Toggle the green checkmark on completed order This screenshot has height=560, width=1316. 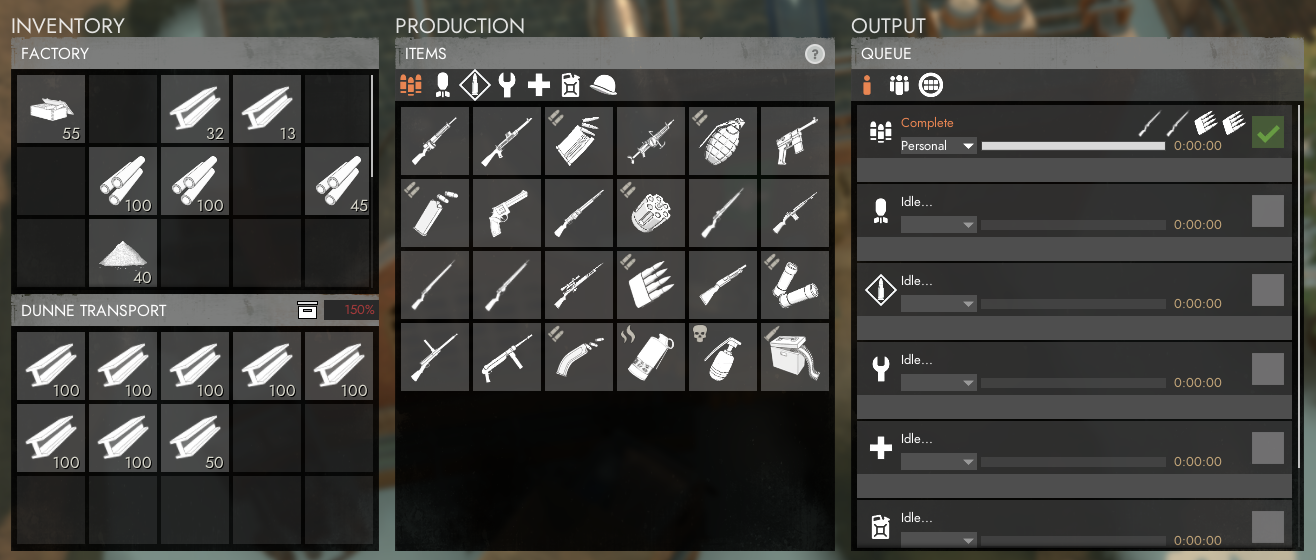[1268, 133]
